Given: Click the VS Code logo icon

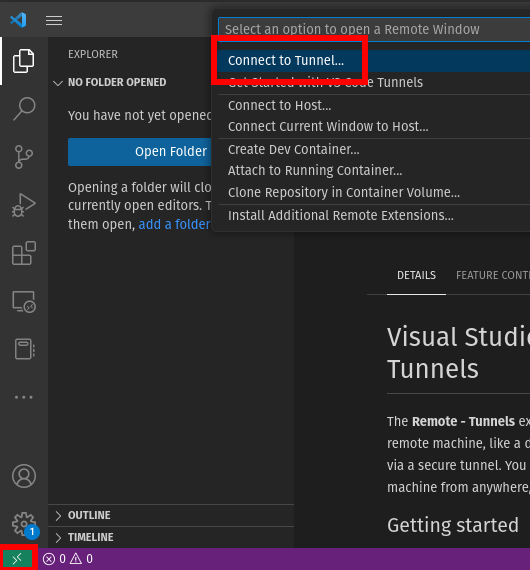Looking at the screenshot, I should [x=19, y=20].
